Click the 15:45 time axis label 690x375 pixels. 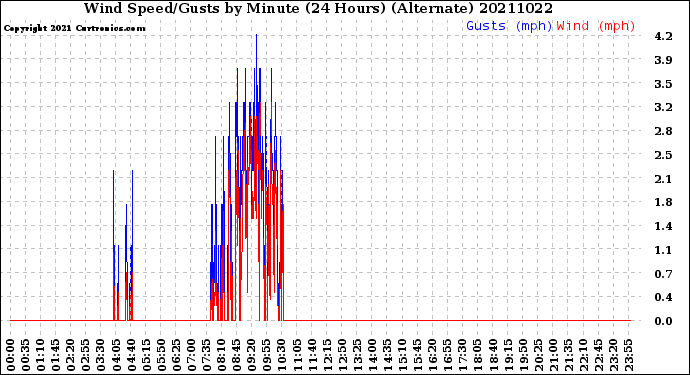[x=418, y=355]
